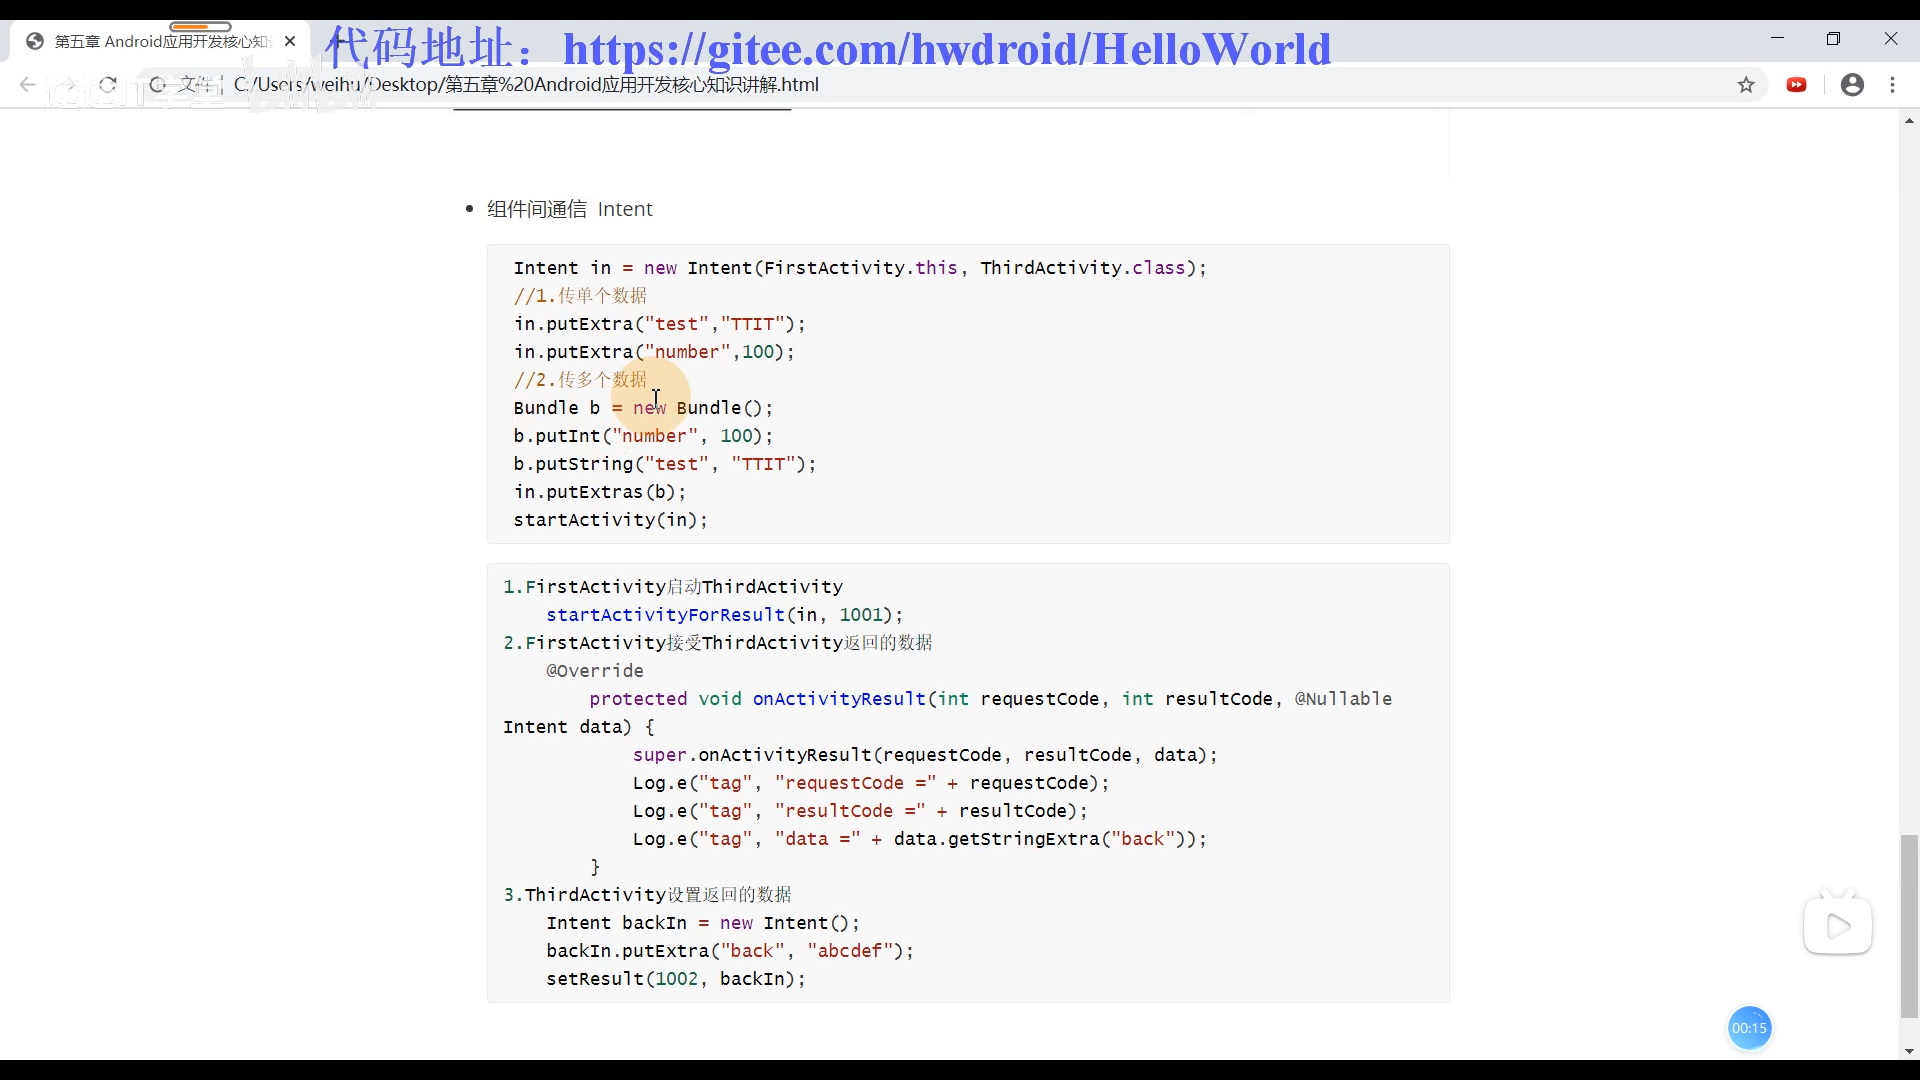This screenshot has width=1920, height=1080.
Task: Open the Chrome three-dot menu
Action: [1892, 85]
